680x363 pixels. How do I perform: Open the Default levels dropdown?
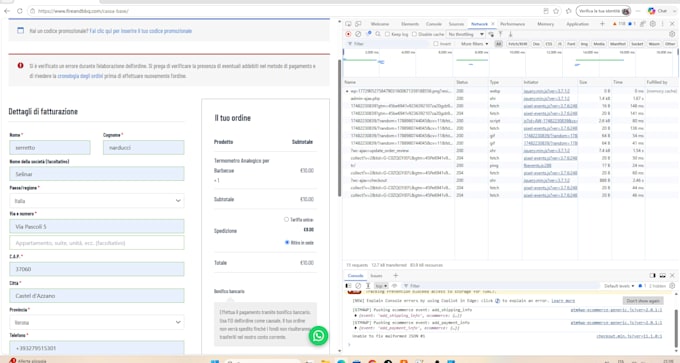tap(619, 286)
